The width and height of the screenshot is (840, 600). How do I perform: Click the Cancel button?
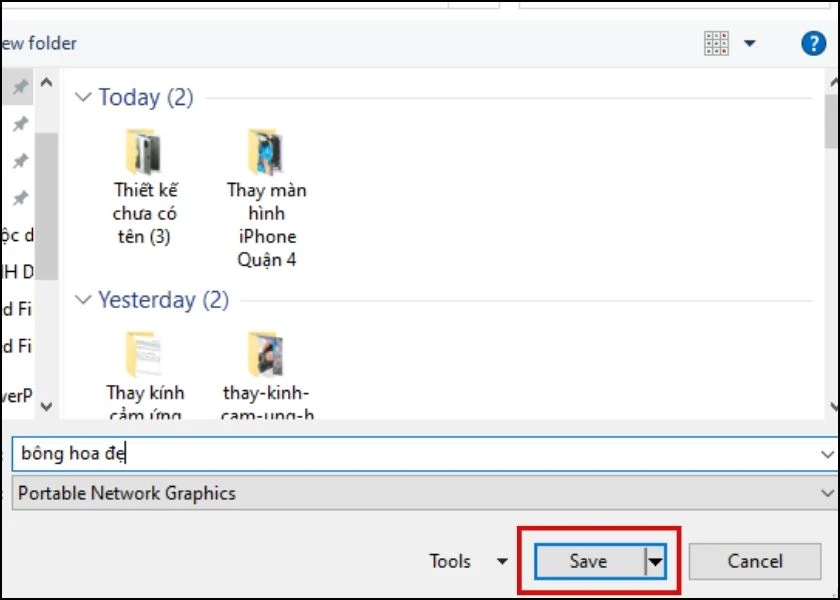(754, 561)
